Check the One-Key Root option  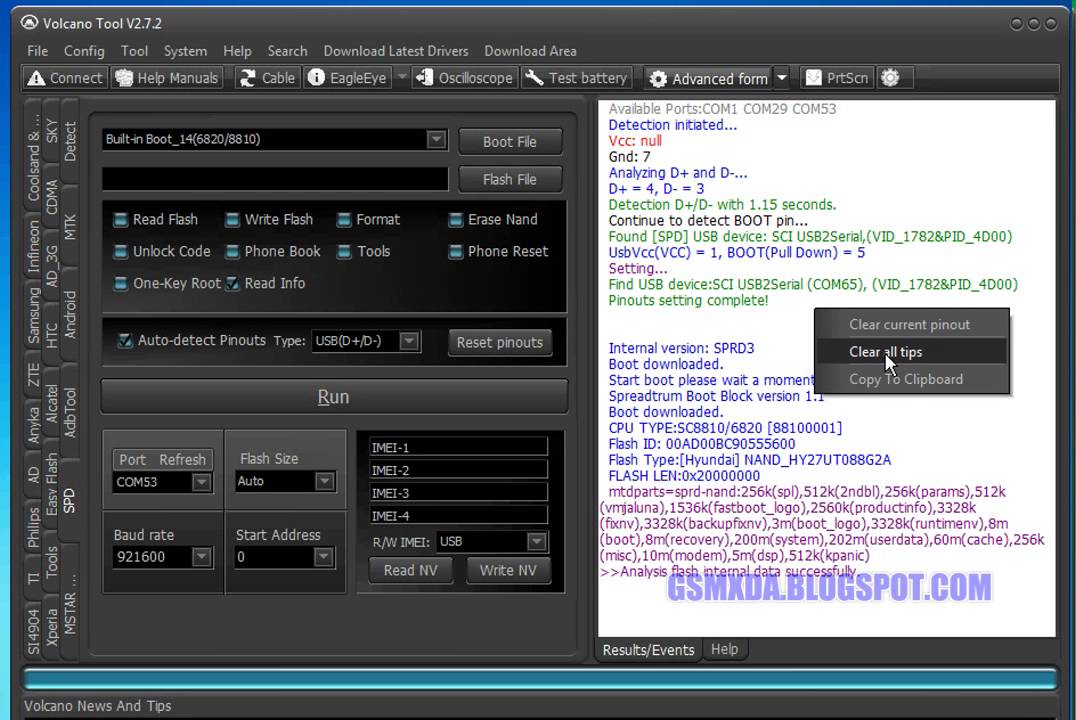(121, 283)
